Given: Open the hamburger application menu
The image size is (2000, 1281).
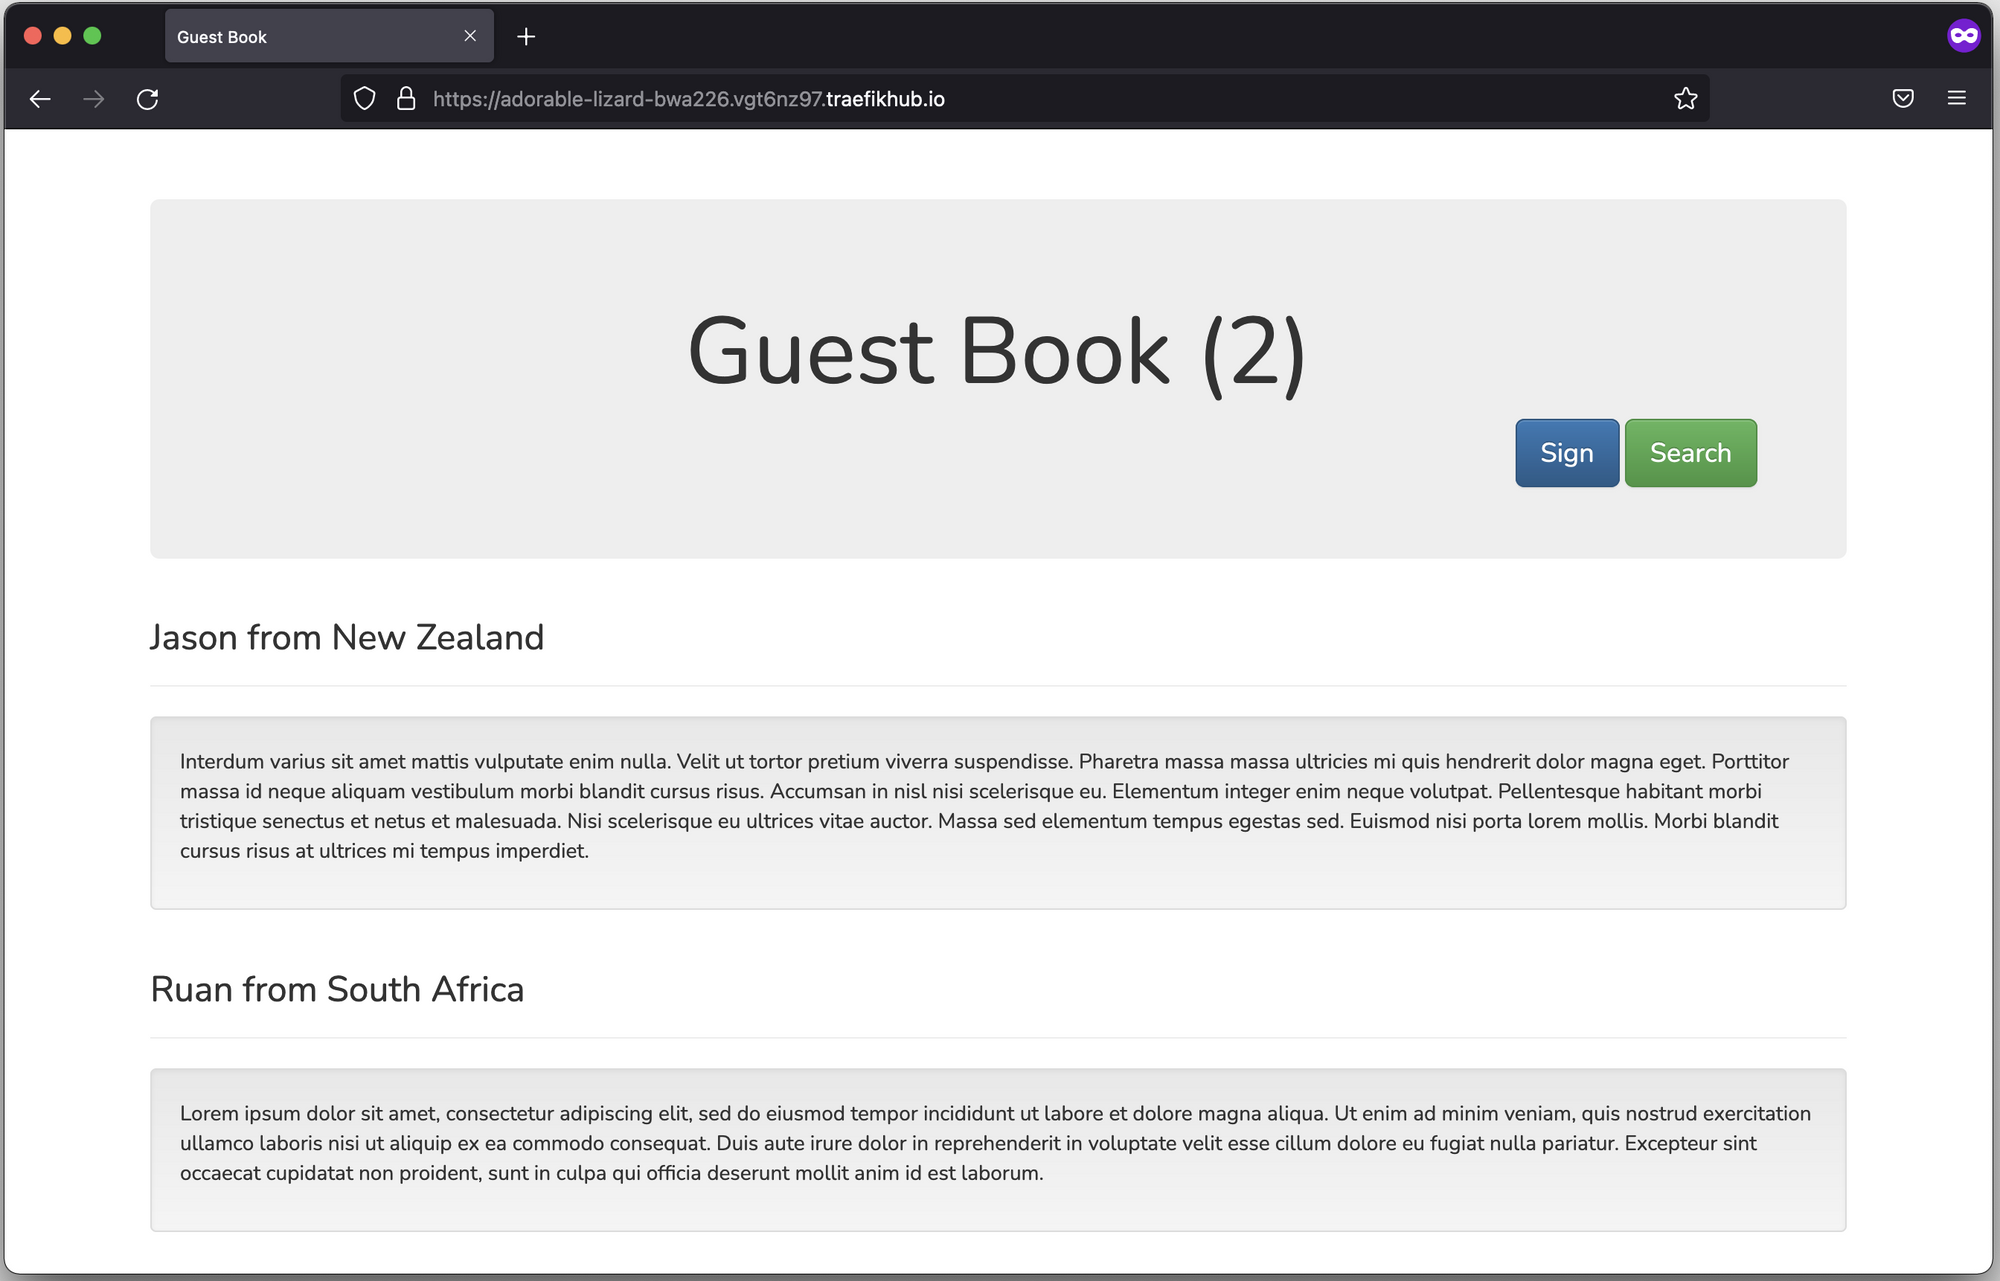Looking at the screenshot, I should click(x=1957, y=98).
